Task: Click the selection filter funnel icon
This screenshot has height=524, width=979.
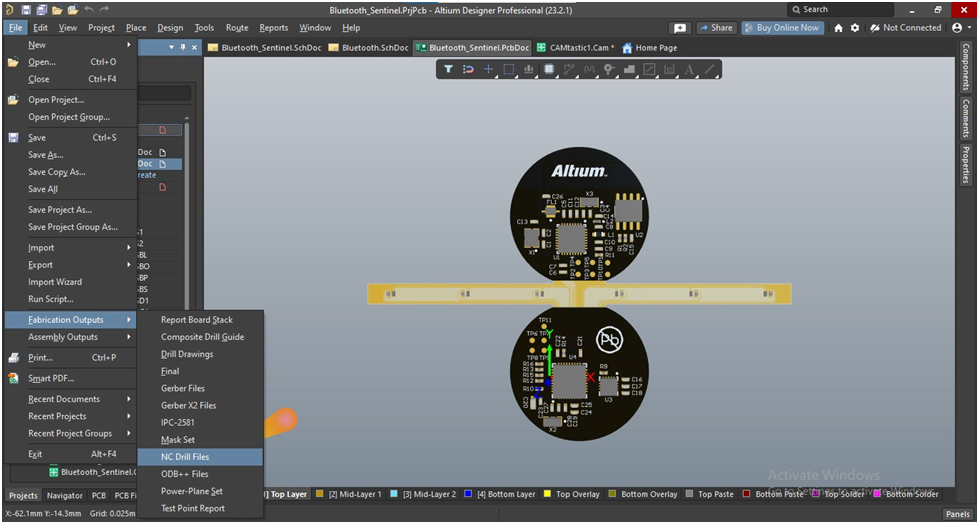Action: click(x=448, y=69)
